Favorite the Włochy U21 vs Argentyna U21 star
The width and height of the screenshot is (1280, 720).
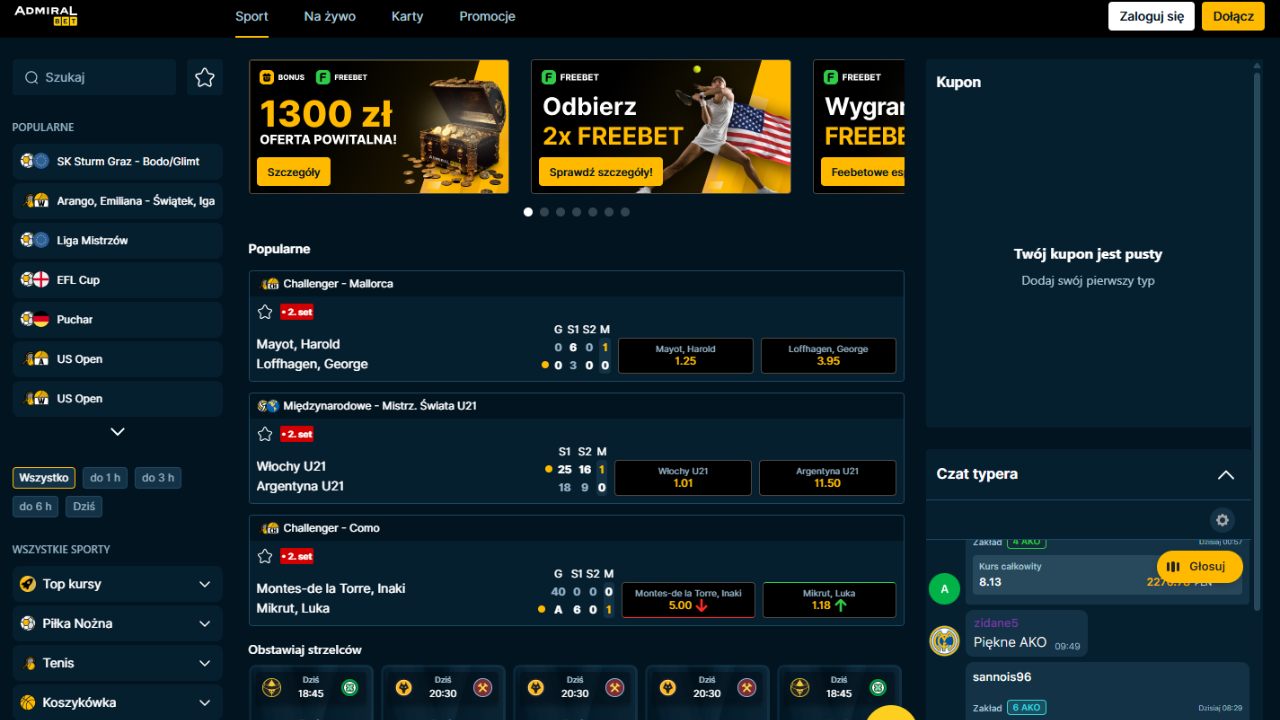pyautogui.click(x=265, y=434)
